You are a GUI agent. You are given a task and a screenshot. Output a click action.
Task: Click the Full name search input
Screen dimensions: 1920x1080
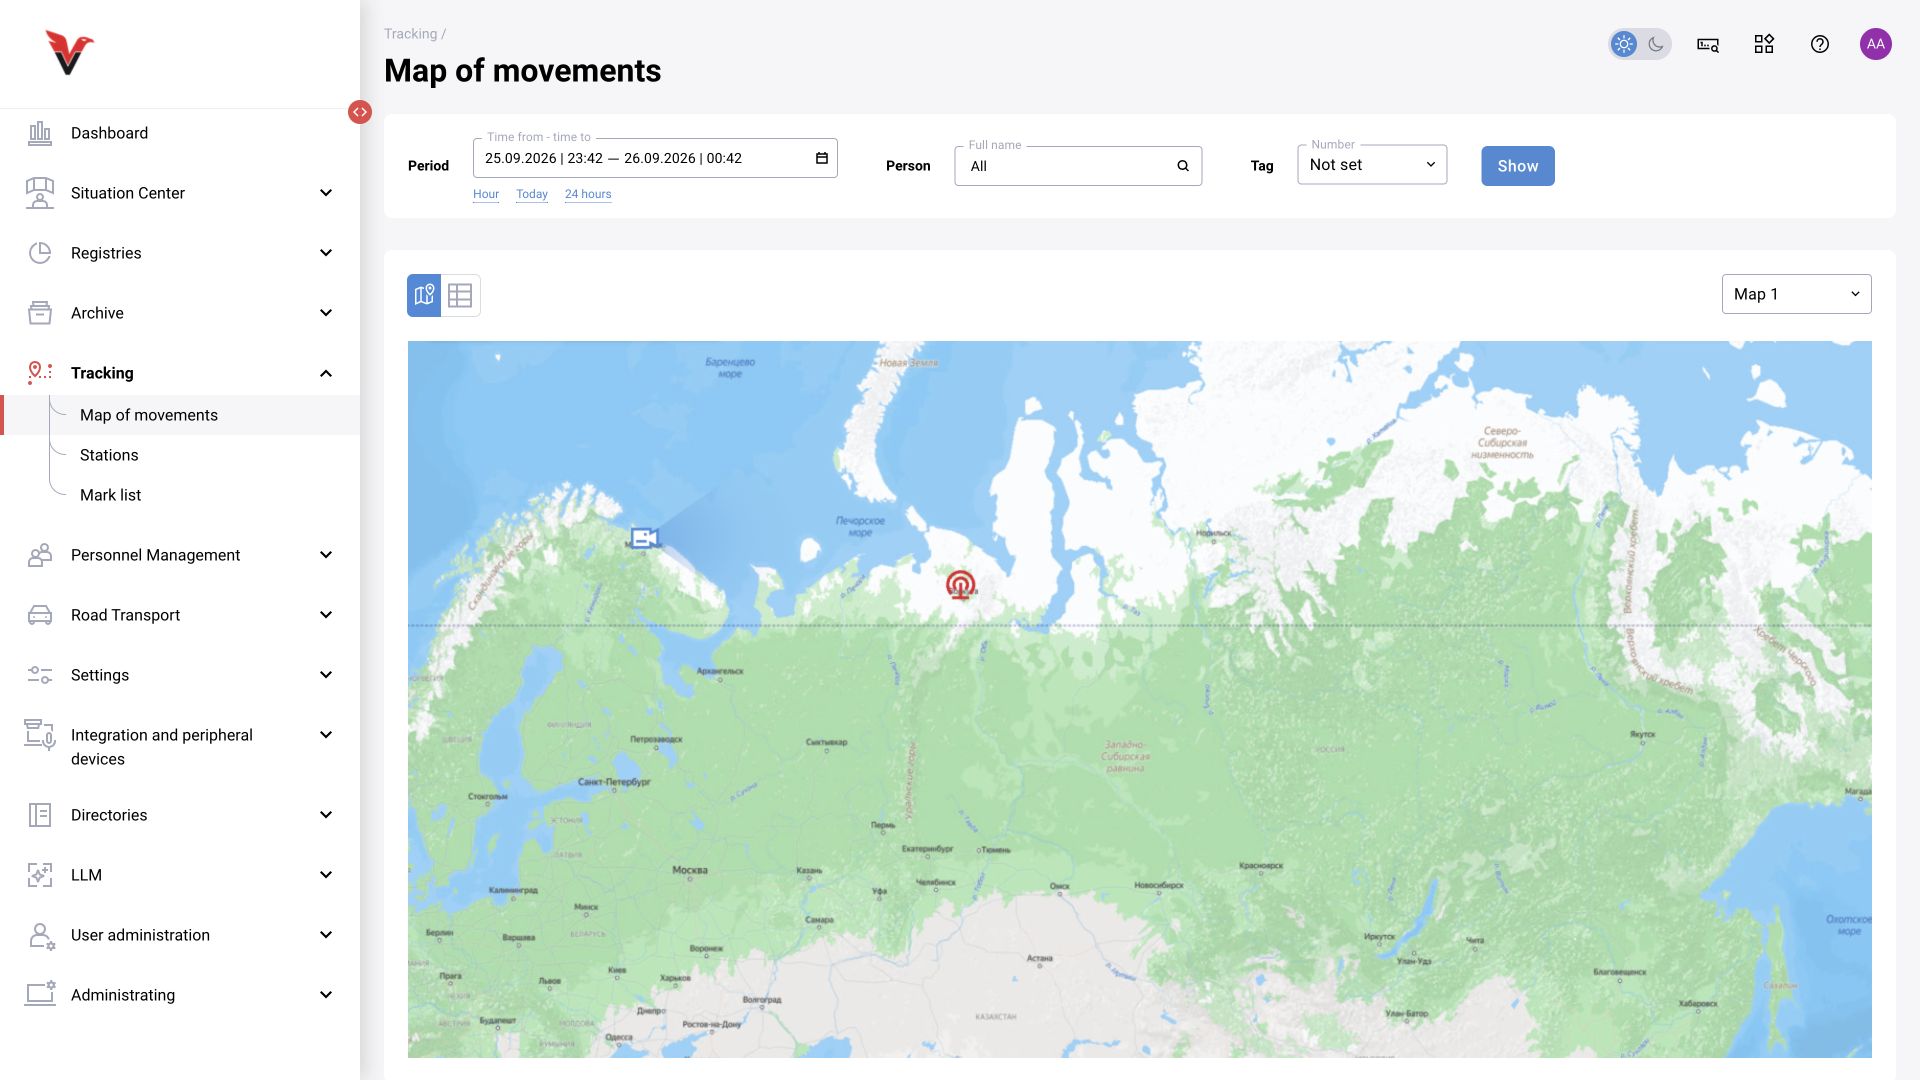[1078, 166]
